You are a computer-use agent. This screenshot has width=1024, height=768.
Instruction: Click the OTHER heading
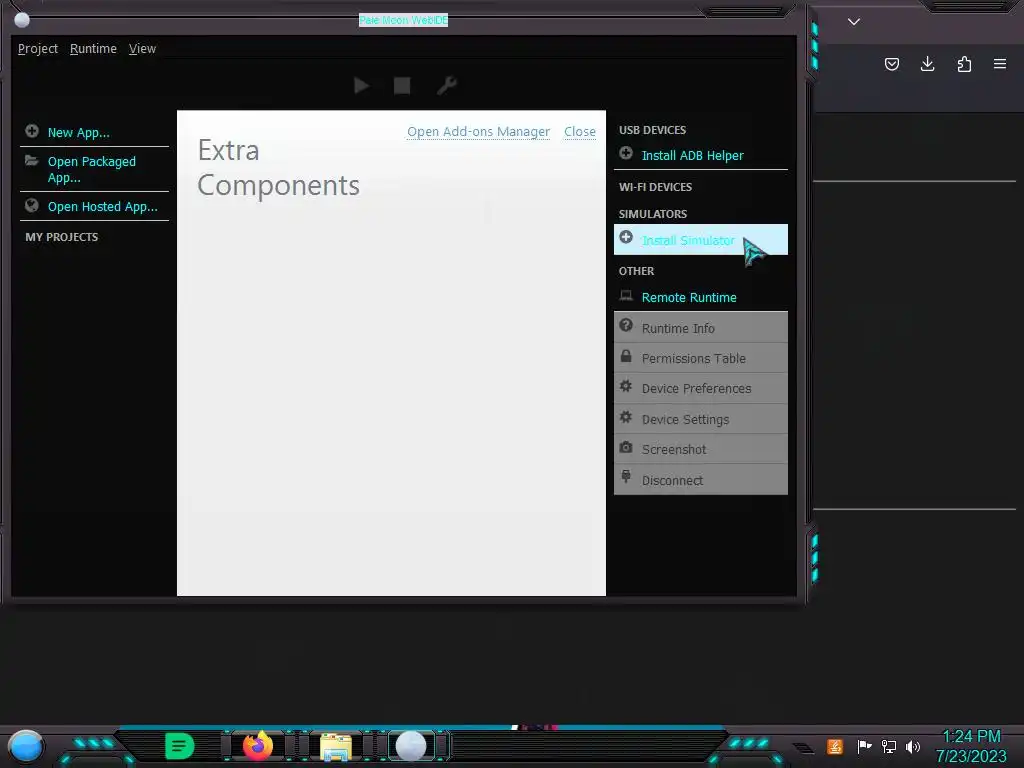[636, 271]
